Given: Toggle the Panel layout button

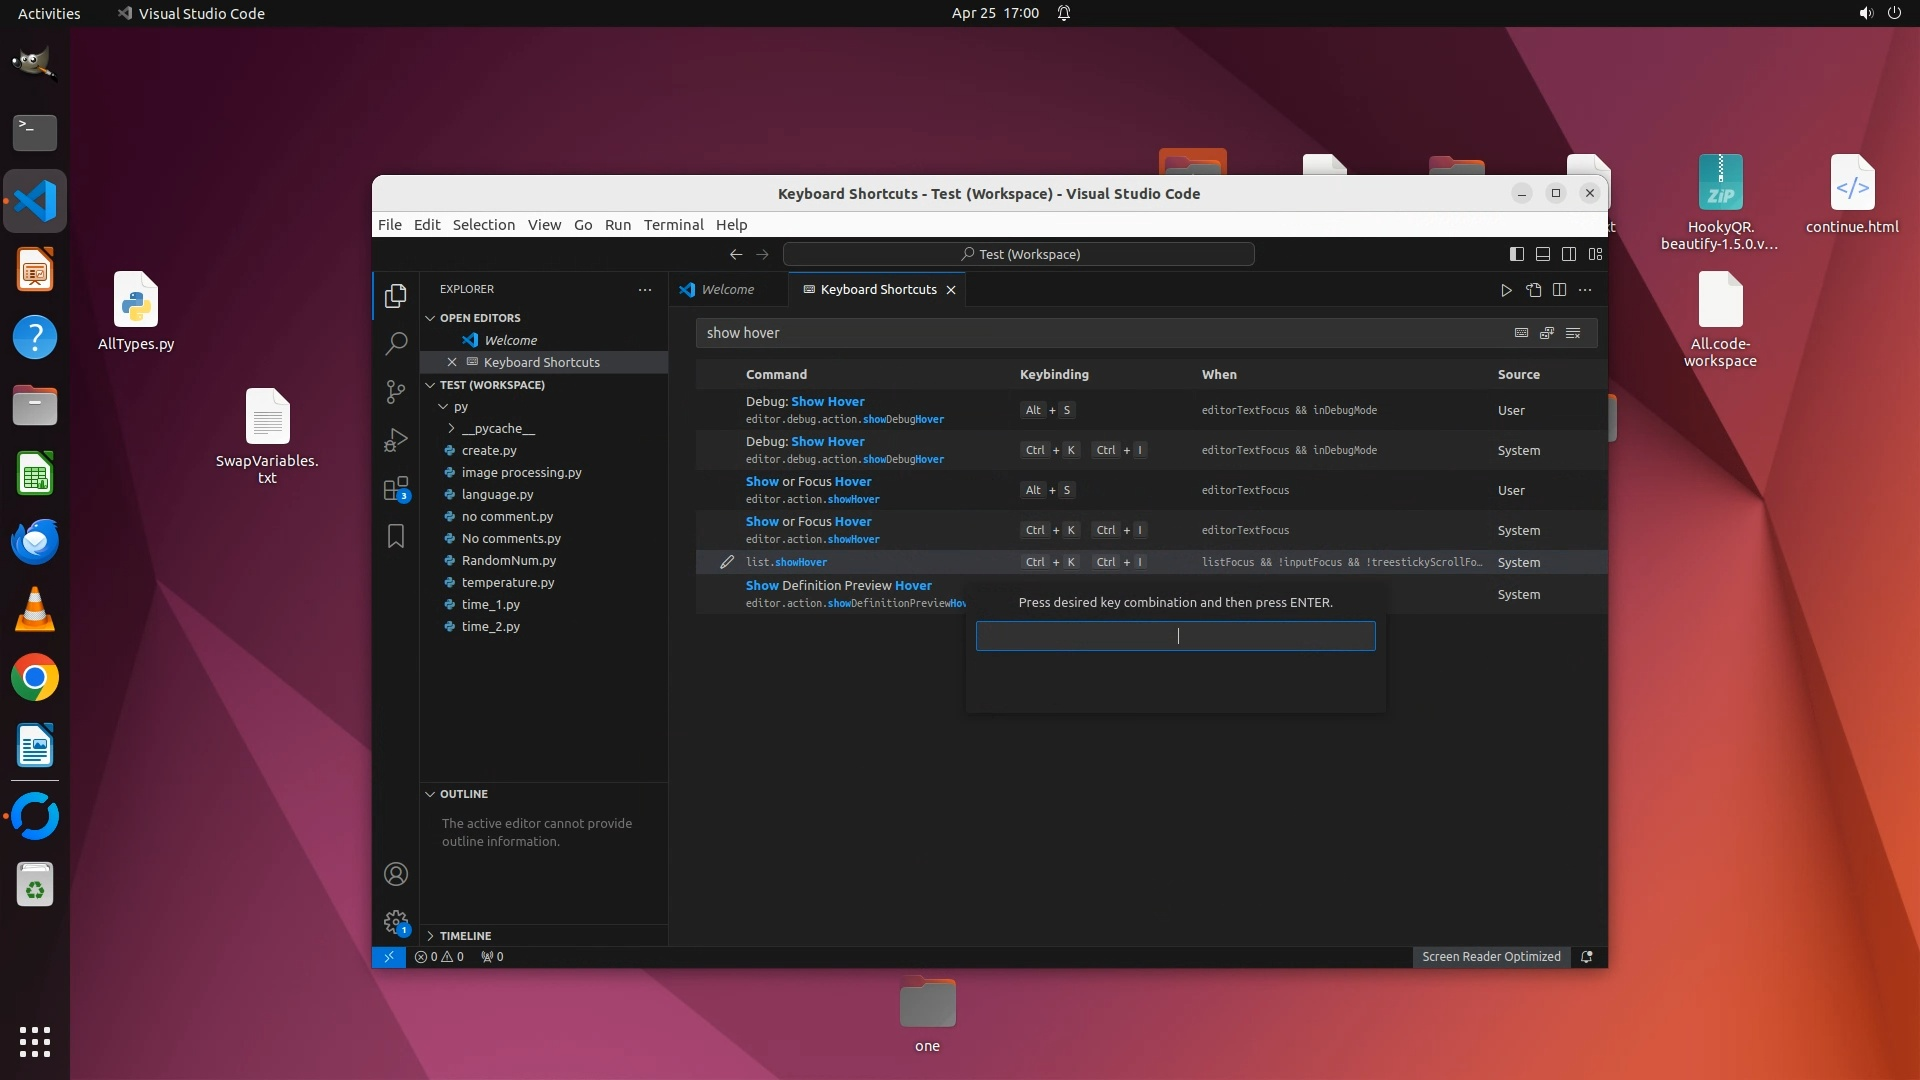Looking at the screenshot, I should [x=1543, y=254].
